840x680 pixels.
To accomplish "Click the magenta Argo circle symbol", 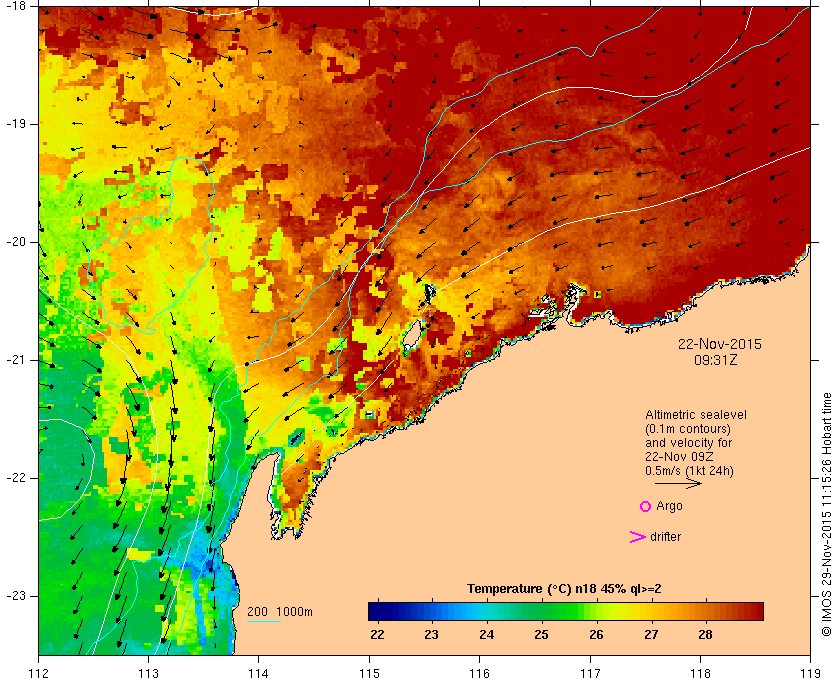I will point(645,506).
